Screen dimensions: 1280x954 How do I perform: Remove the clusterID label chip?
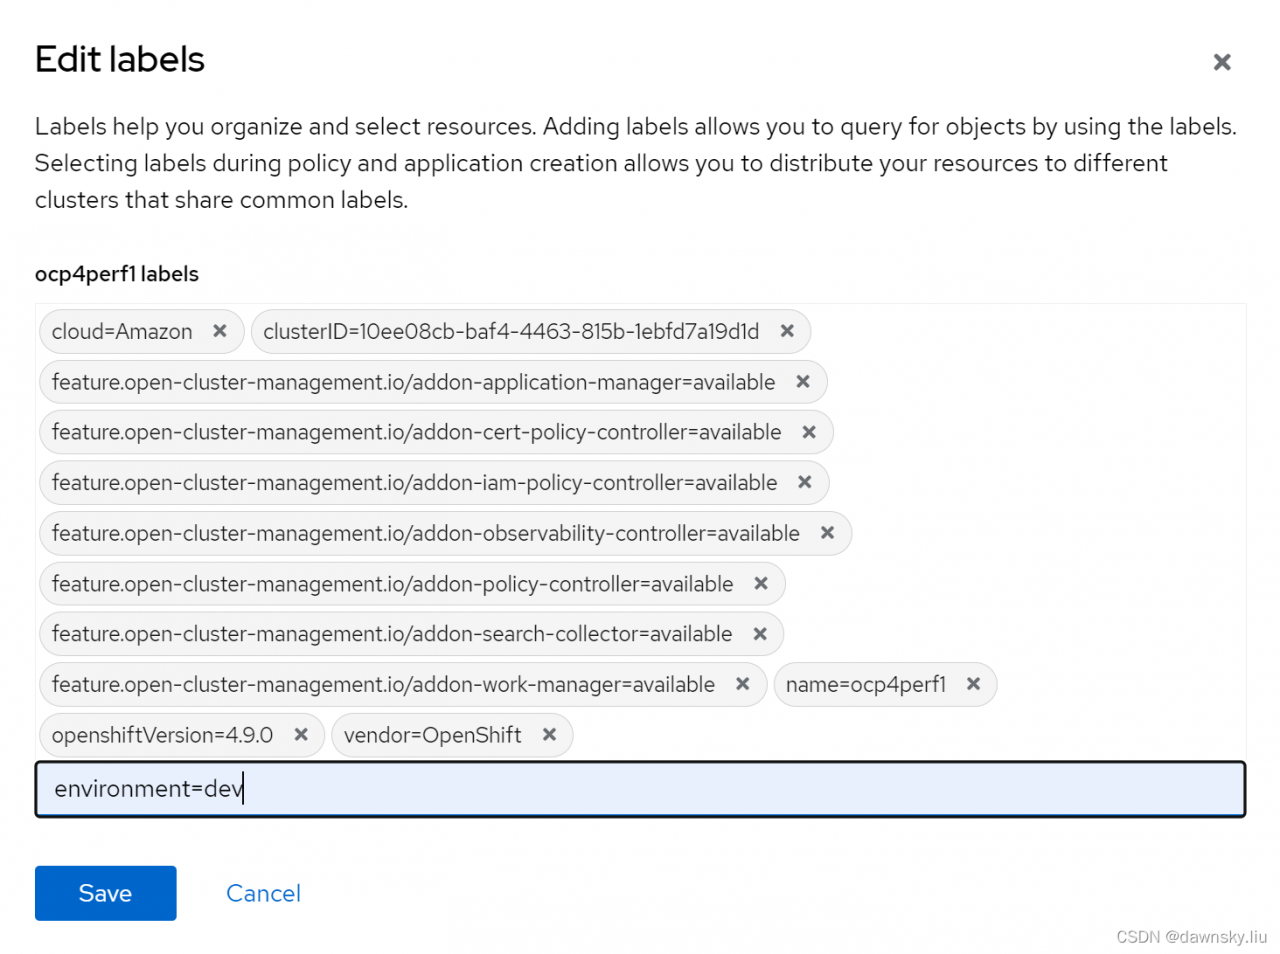point(787,331)
